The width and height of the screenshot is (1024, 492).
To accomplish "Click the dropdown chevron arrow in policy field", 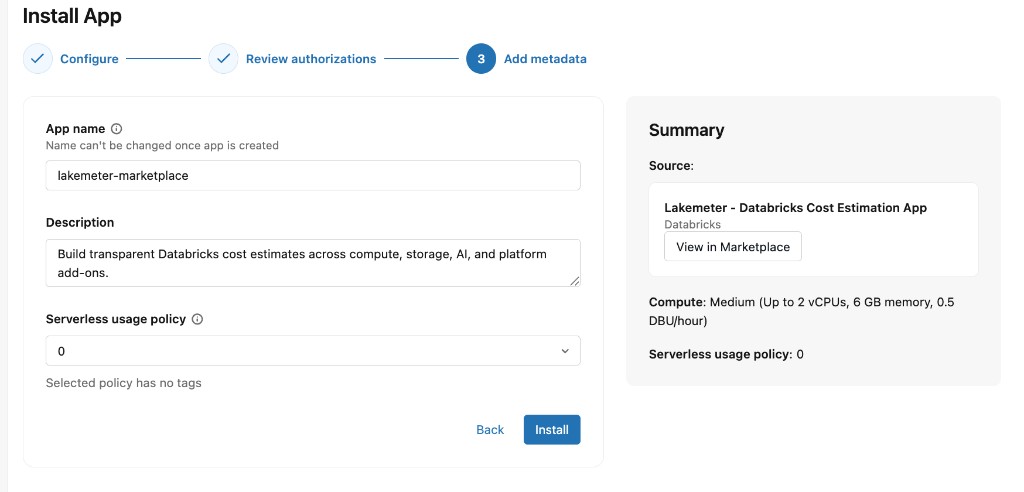I will pyautogui.click(x=565, y=352).
